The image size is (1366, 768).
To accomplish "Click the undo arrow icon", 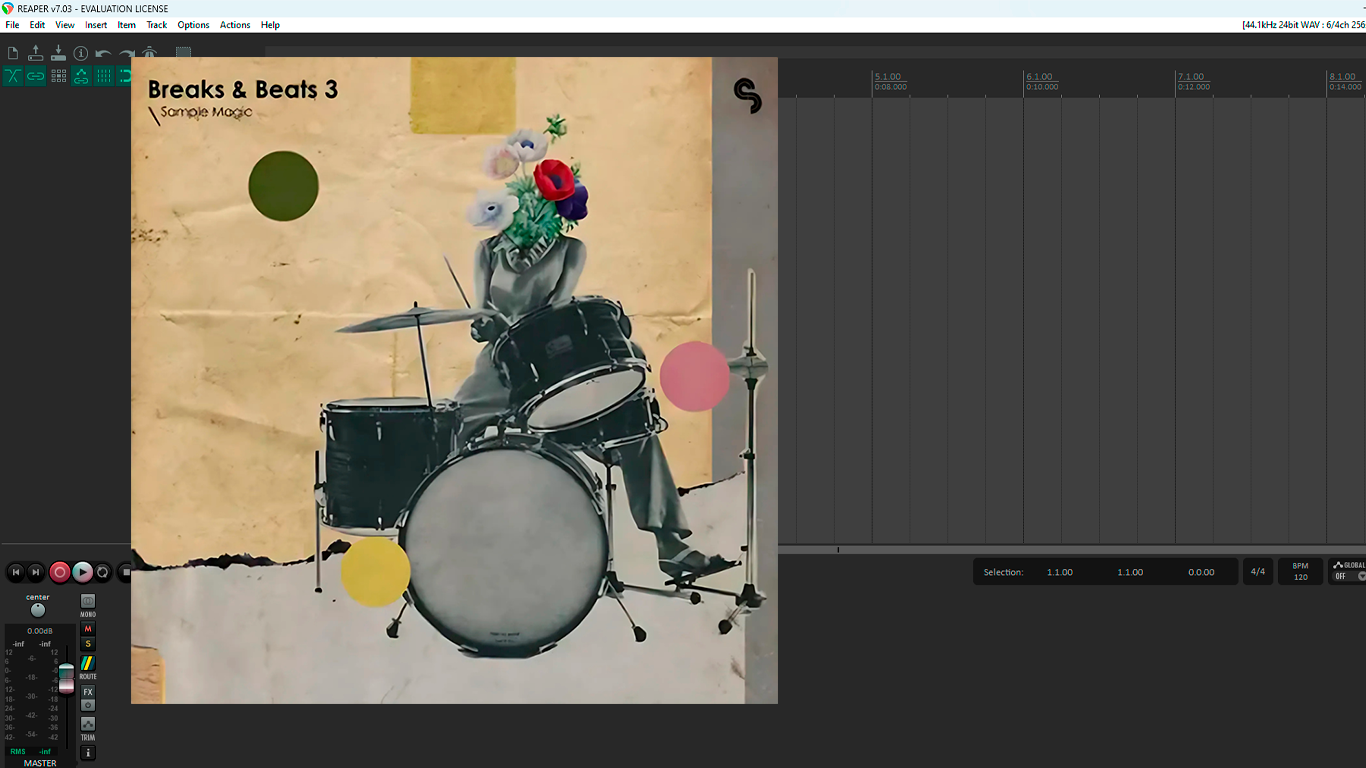I will pyautogui.click(x=103, y=54).
